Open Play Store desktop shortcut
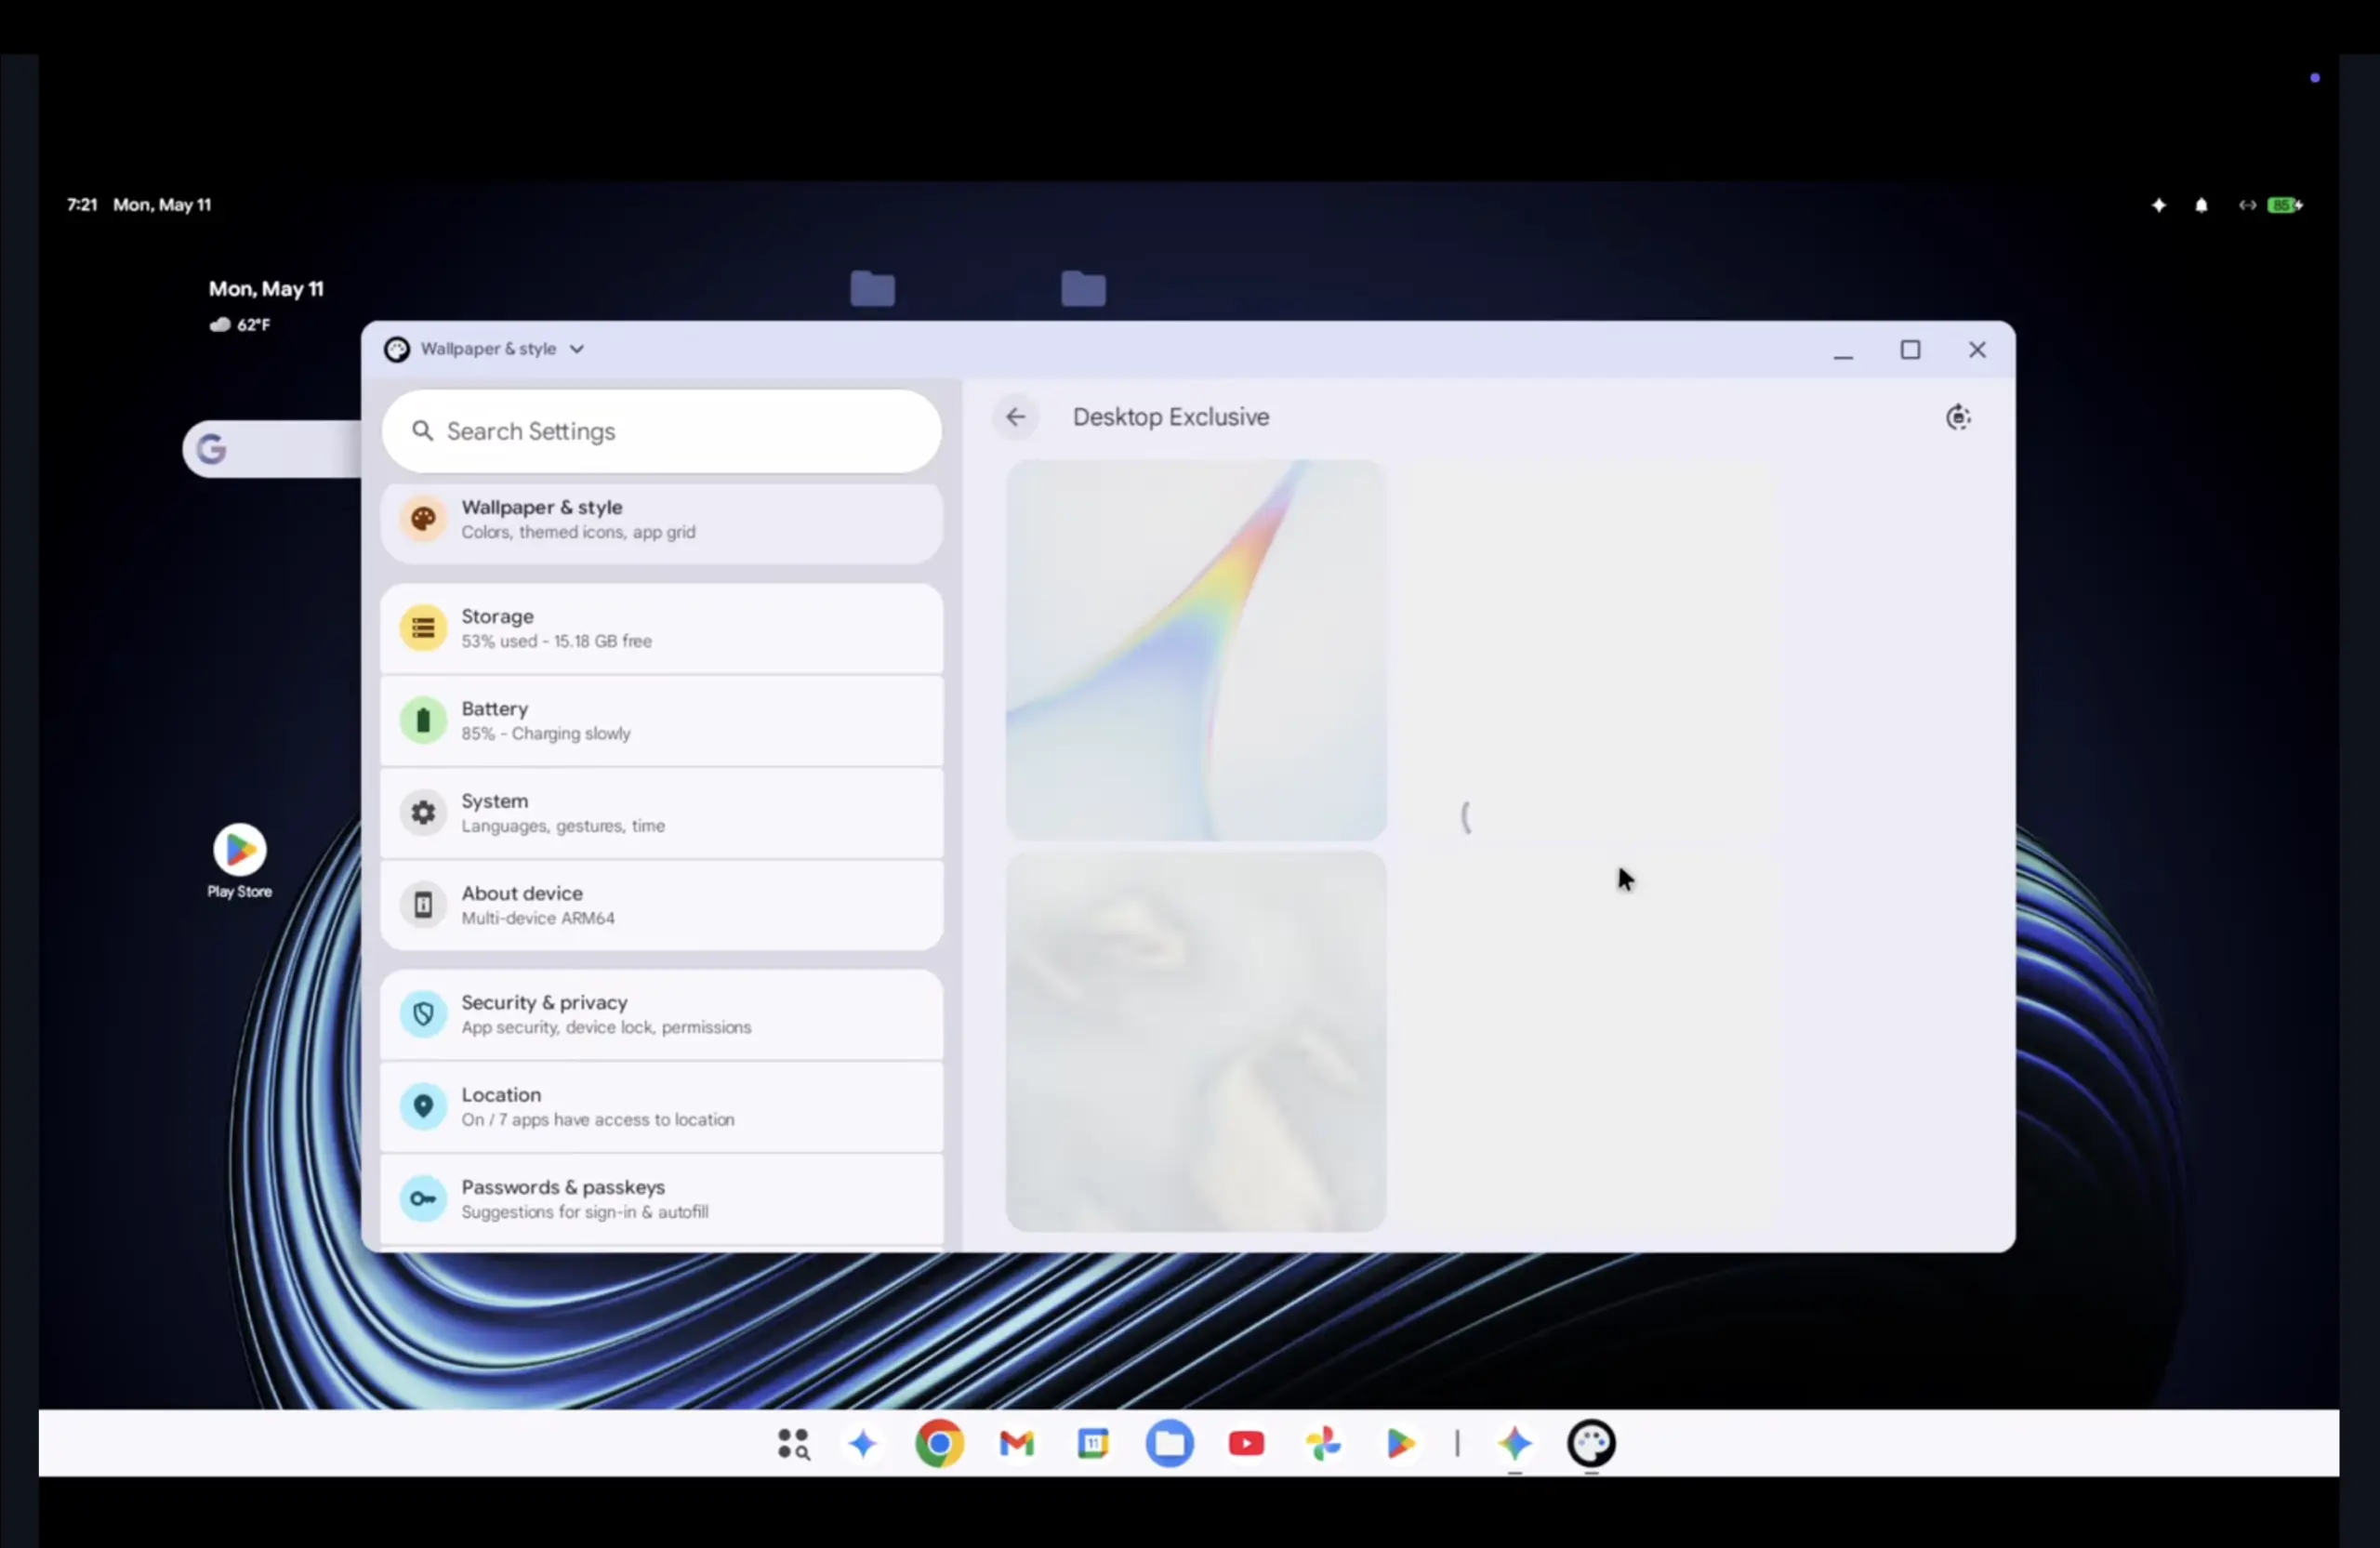 [239, 860]
